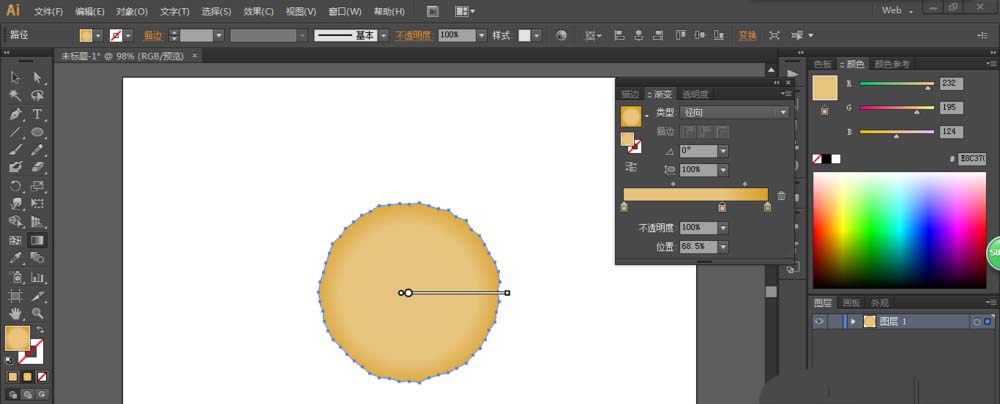
Task: Select stroke box in Gradient panel
Action: (634, 147)
